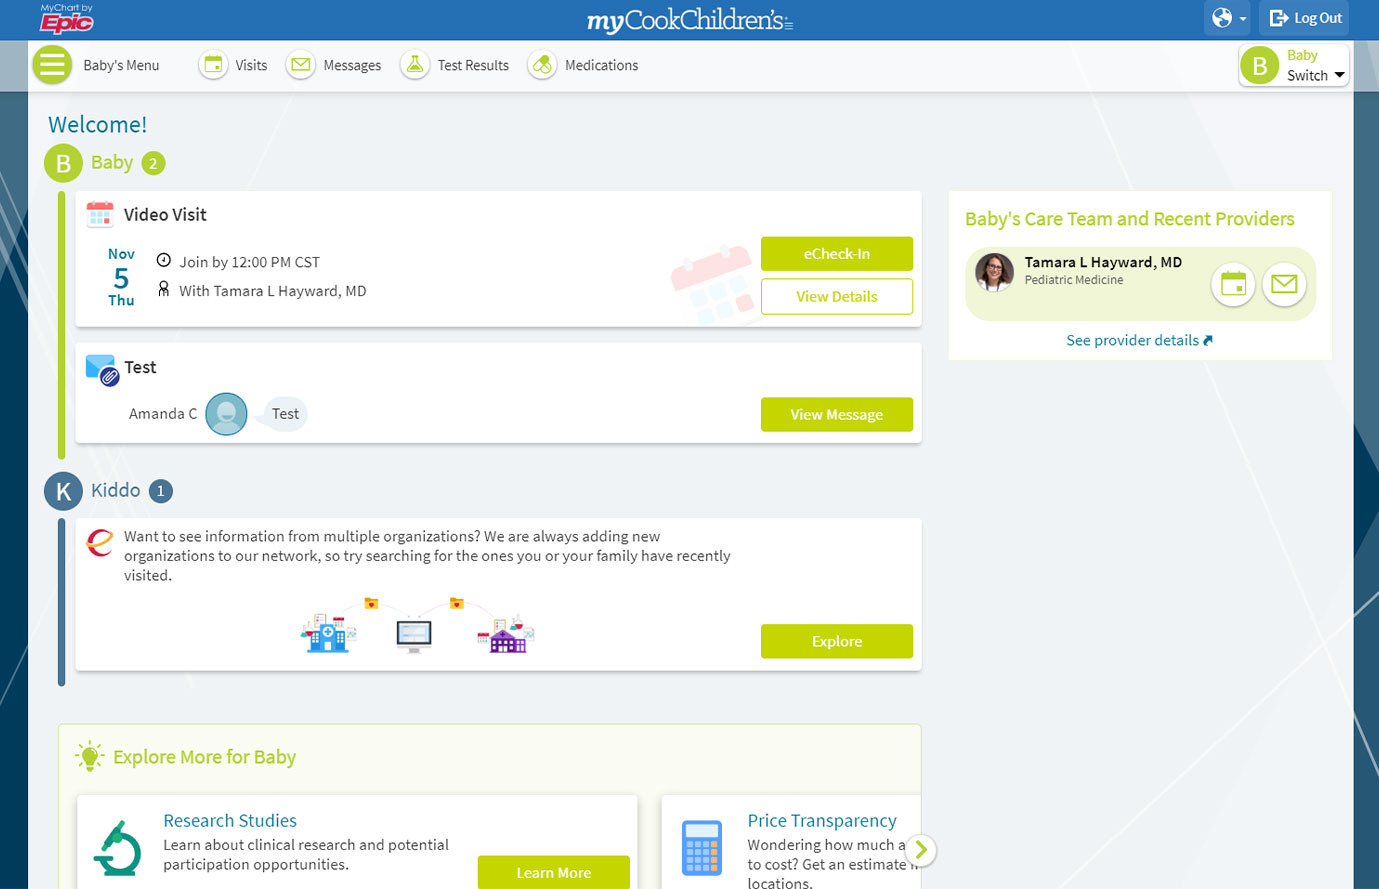Open Baby's Menu hamburger icon
Viewport: 1379px width, 889px height.
52,65
